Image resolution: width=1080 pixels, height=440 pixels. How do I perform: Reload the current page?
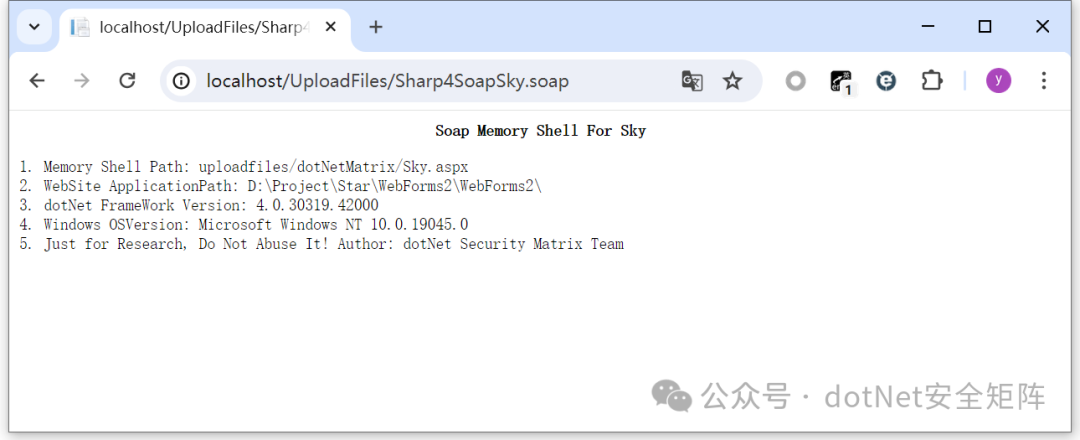click(x=127, y=81)
